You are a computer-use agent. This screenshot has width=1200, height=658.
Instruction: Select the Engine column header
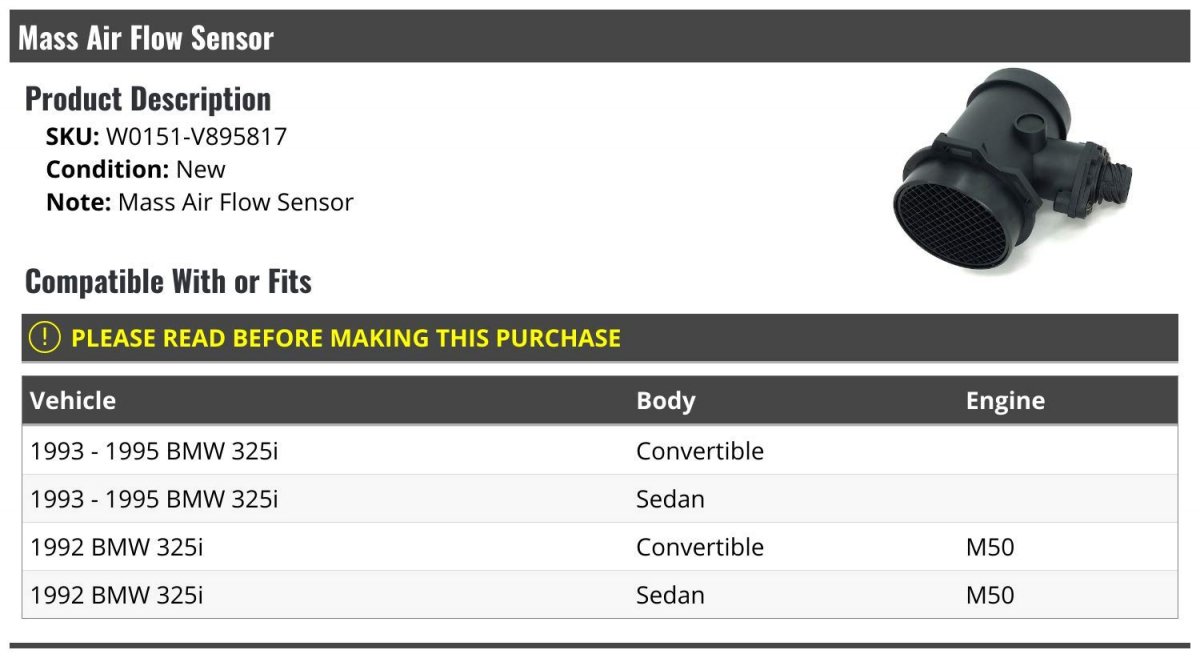1005,401
